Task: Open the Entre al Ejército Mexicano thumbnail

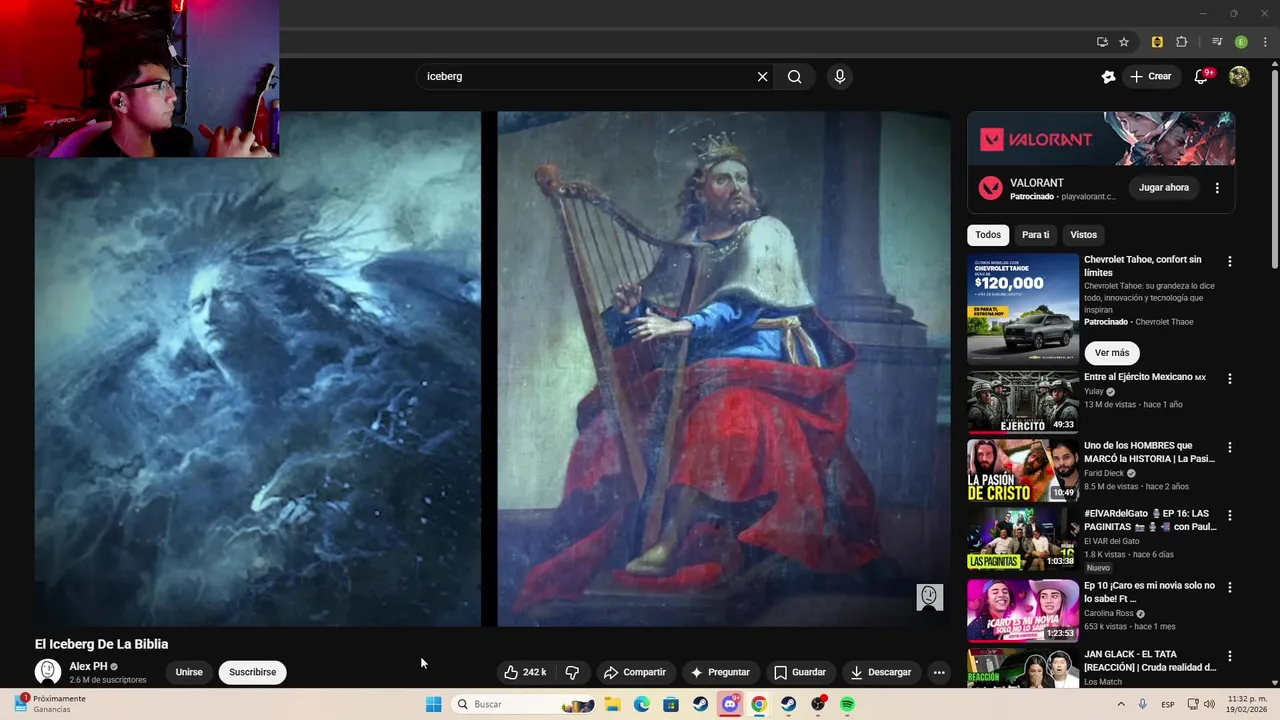Action: point(1023,402)
